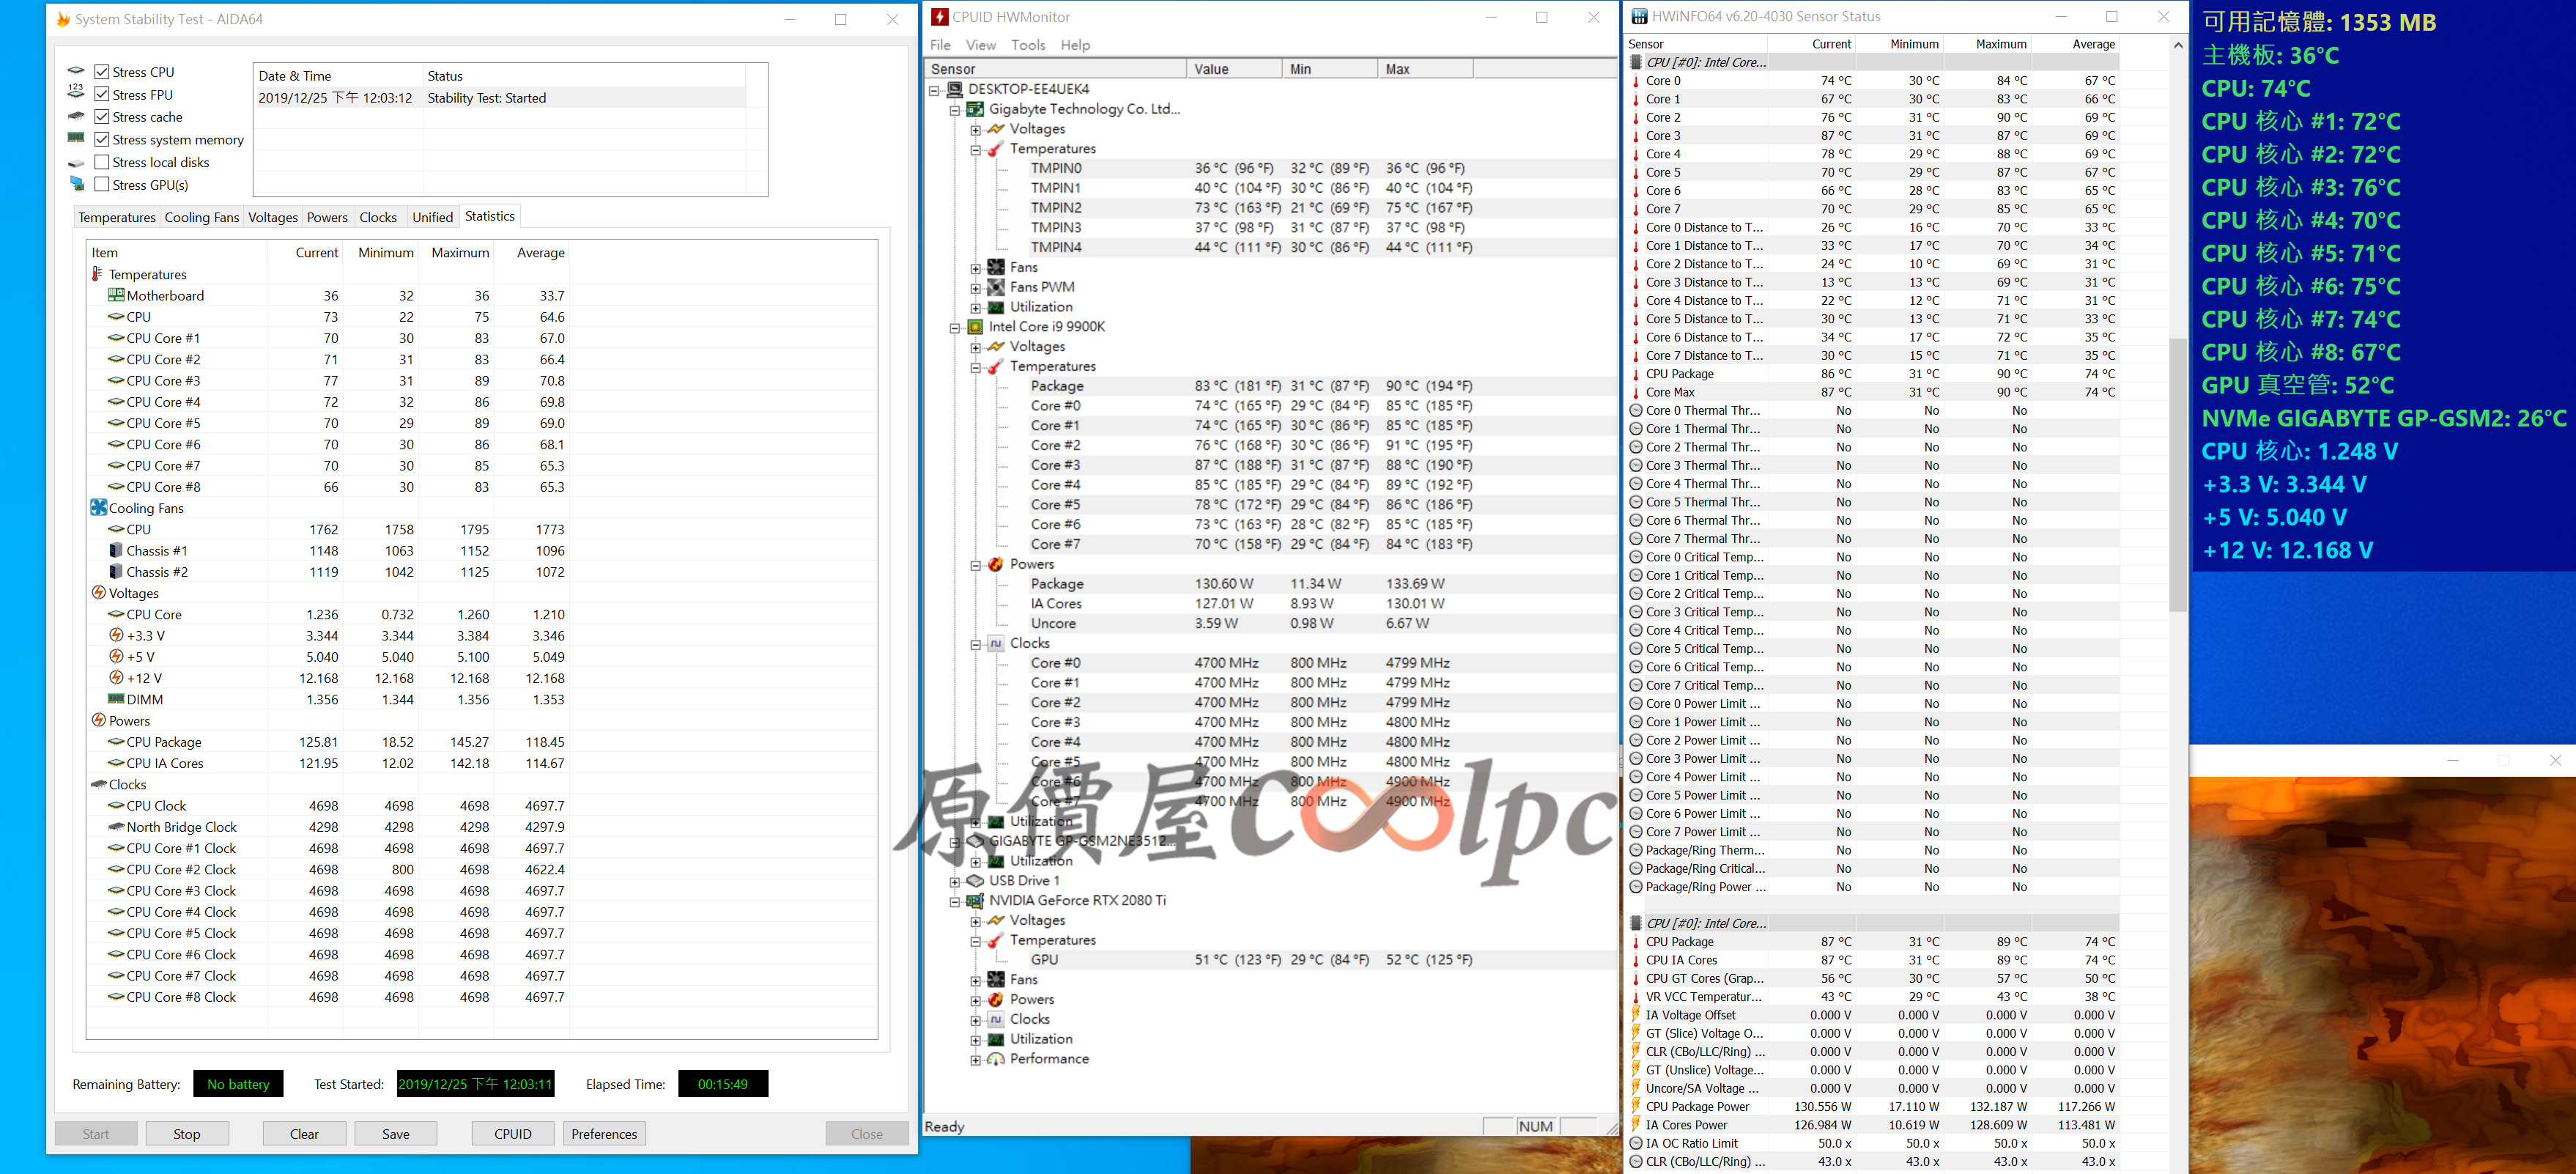Click the Stop button in AIDA64
Viewport: 2576px width, 1174px height.
tap(187, 1134)
